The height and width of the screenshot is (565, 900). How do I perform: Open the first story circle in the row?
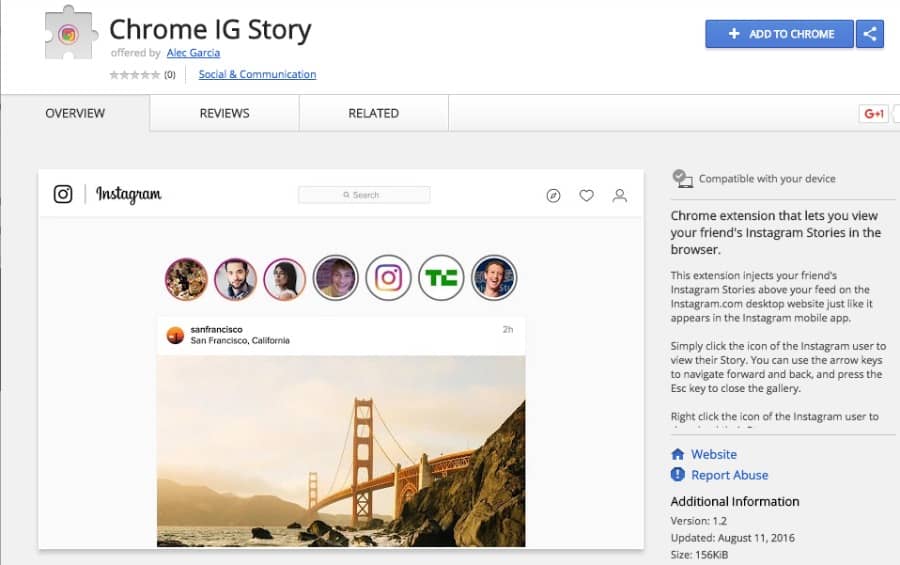pyautogui.click(x=186, y=279)
